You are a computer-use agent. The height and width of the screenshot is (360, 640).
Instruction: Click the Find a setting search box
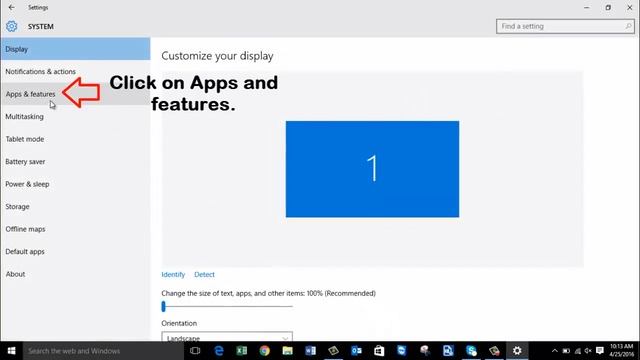coord(565,26)
